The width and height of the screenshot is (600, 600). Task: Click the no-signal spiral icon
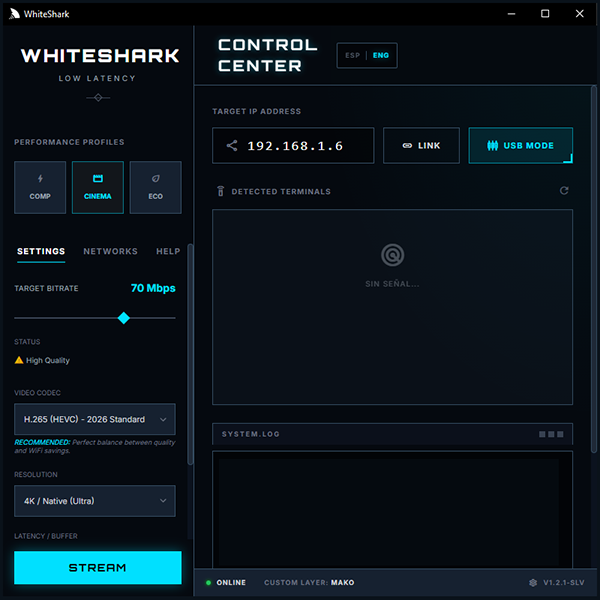click(392, 255)
